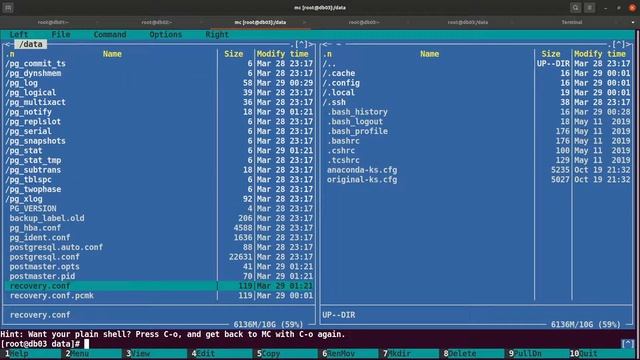Viewport: 640px width, 360px height.
Task: Sort left panel by Modify time
Action: tap(283, 54)
